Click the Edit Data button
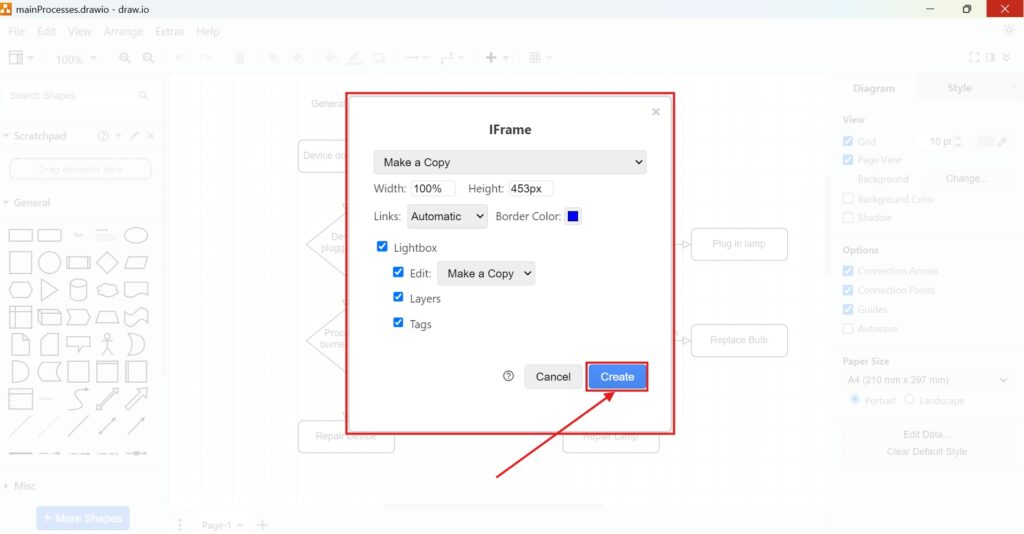 [x=927, y=434]
